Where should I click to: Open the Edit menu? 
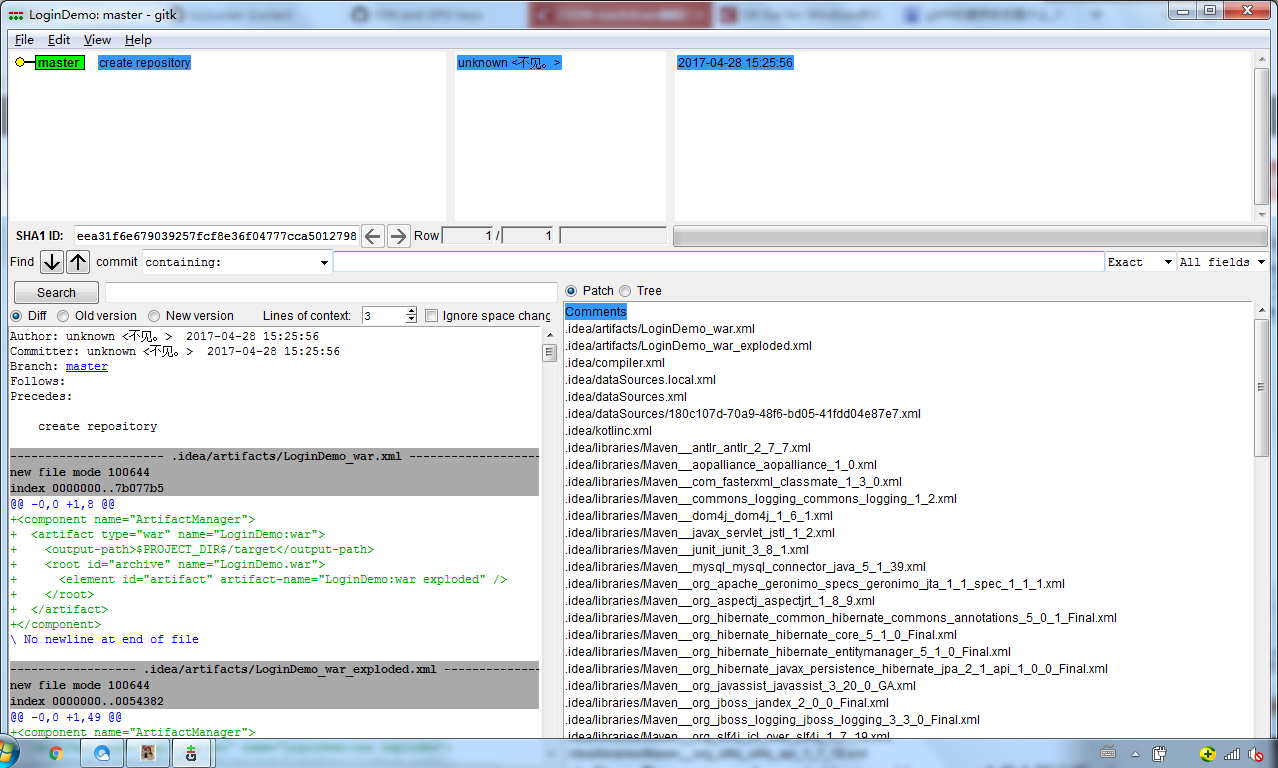(x=59, y=40)
